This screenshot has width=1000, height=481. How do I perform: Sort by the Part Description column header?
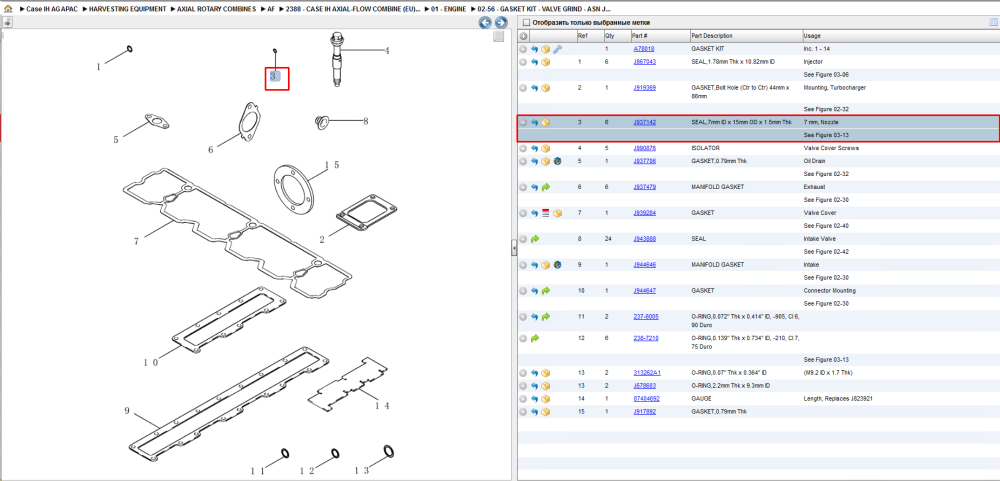[x=746, y=36]
